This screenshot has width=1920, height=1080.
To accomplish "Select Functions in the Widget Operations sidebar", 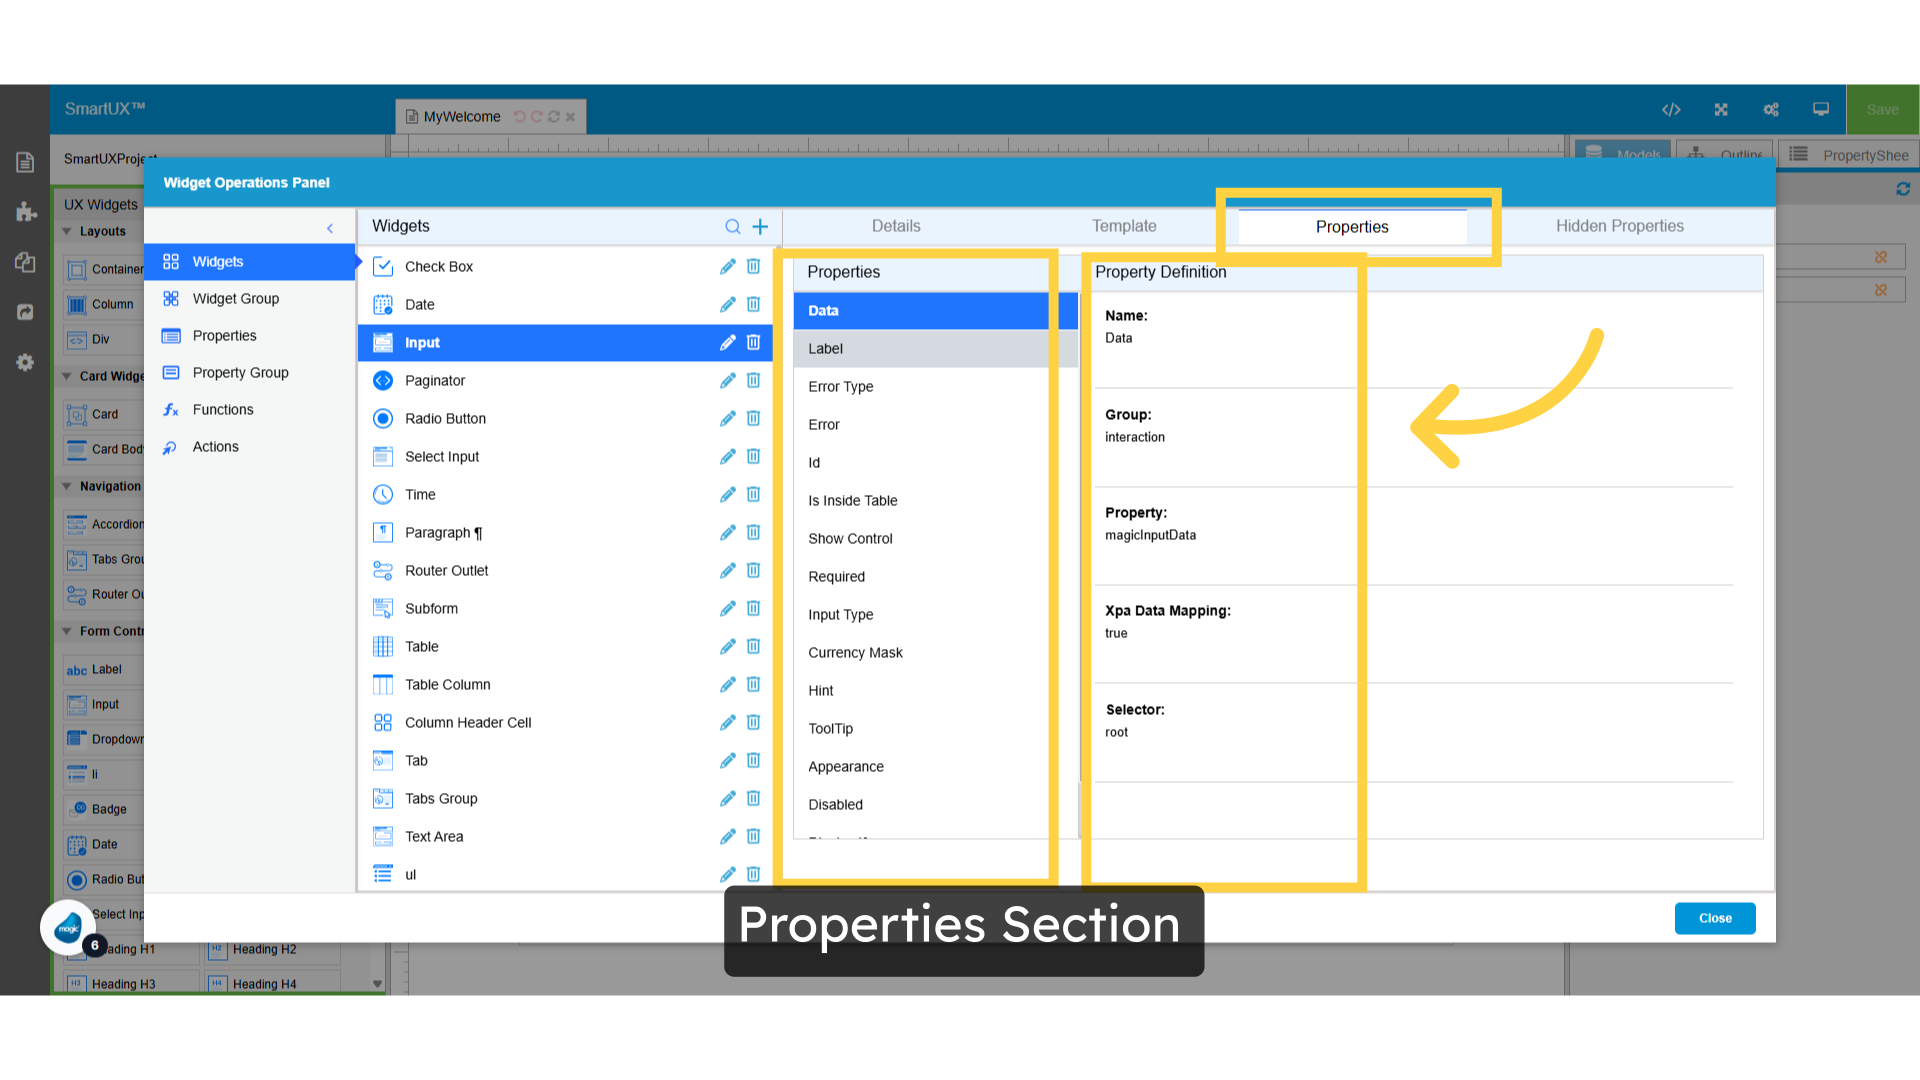I will pos(222,409).
